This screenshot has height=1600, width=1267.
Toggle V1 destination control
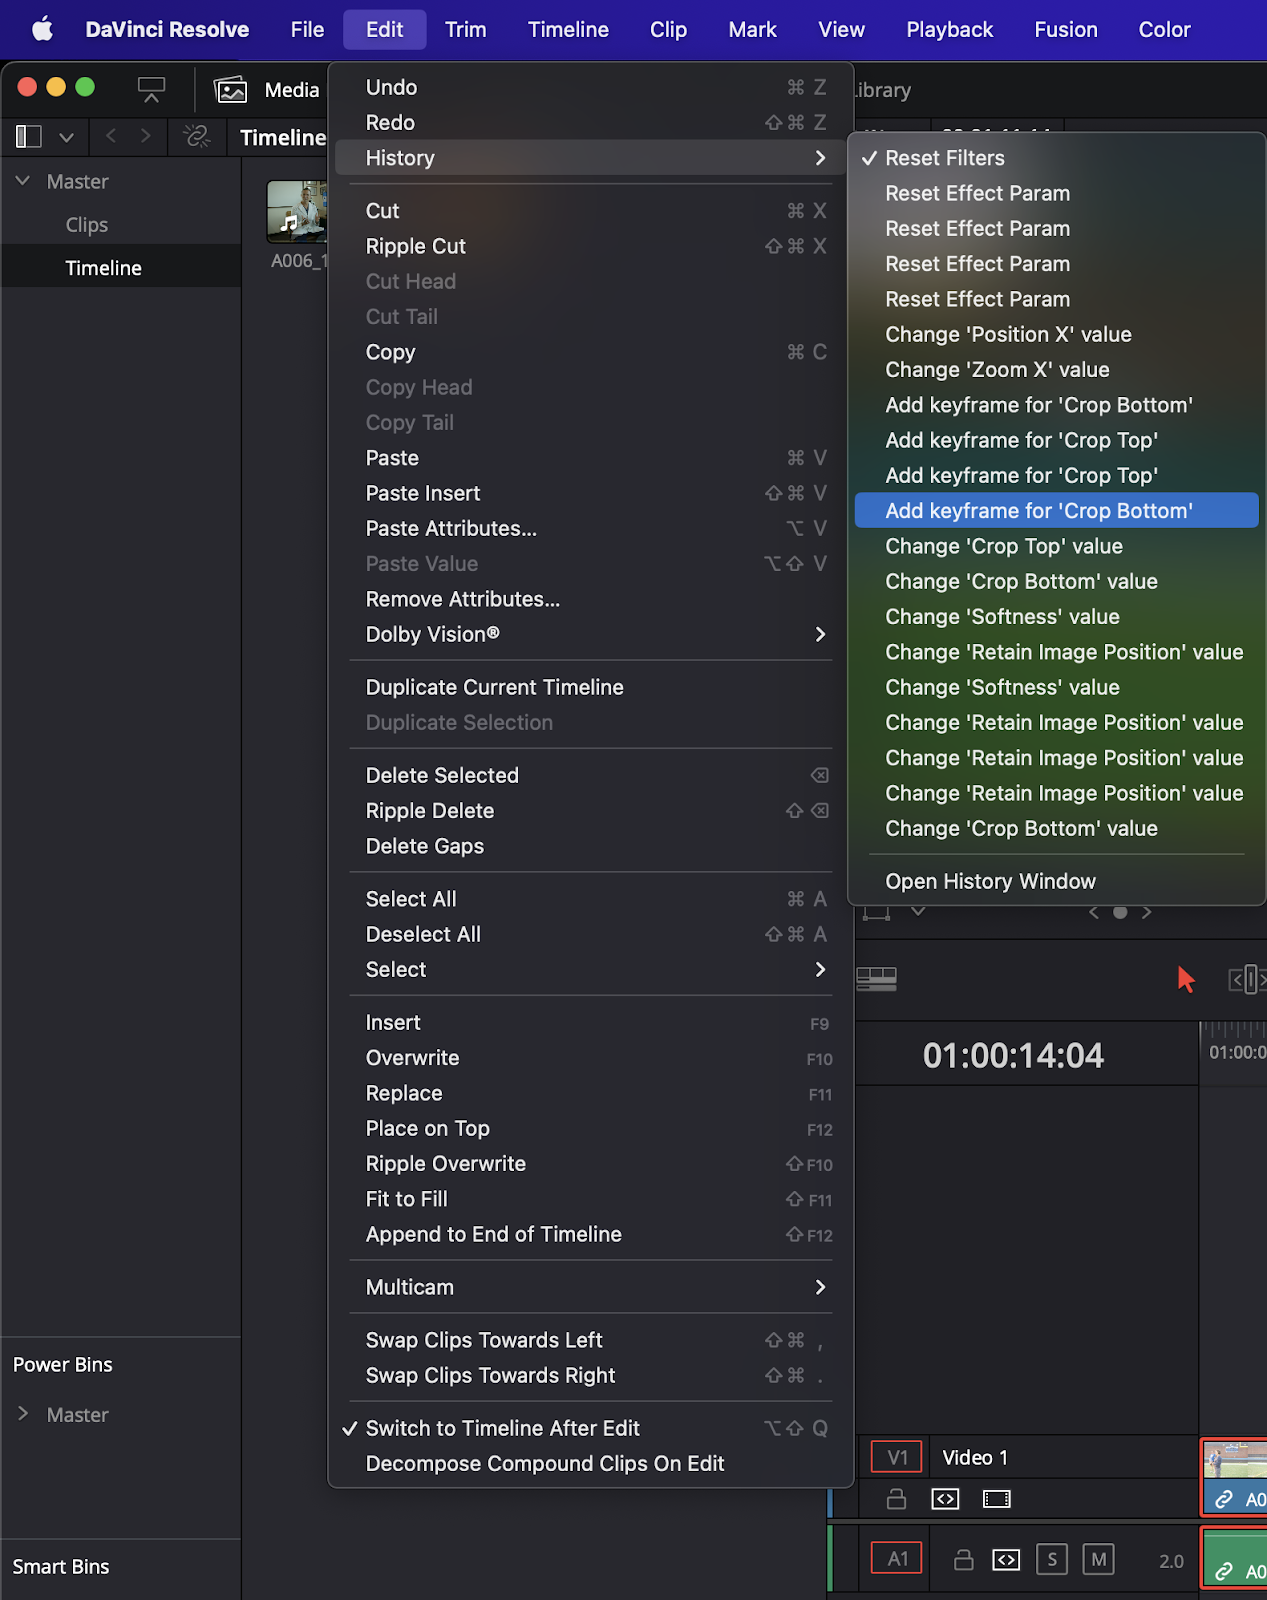pos(897,1457)
